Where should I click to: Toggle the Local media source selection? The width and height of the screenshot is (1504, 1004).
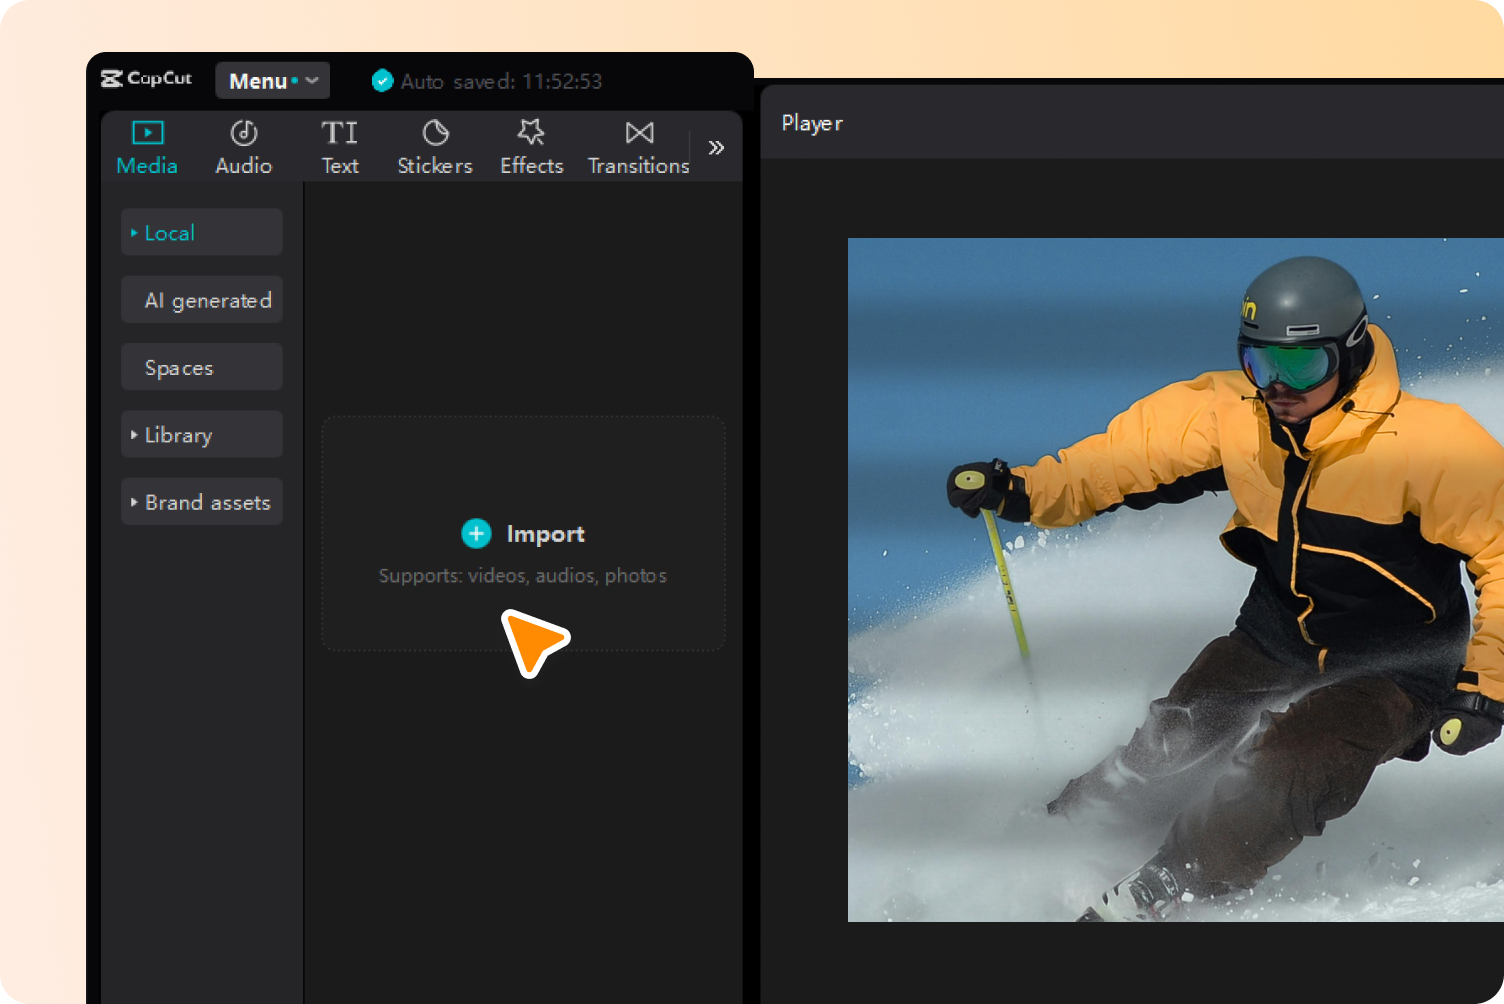[x=201, y=232]
